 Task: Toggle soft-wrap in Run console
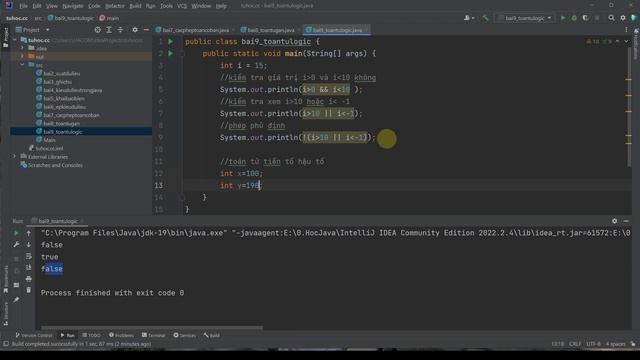click(x=29, y=256)
